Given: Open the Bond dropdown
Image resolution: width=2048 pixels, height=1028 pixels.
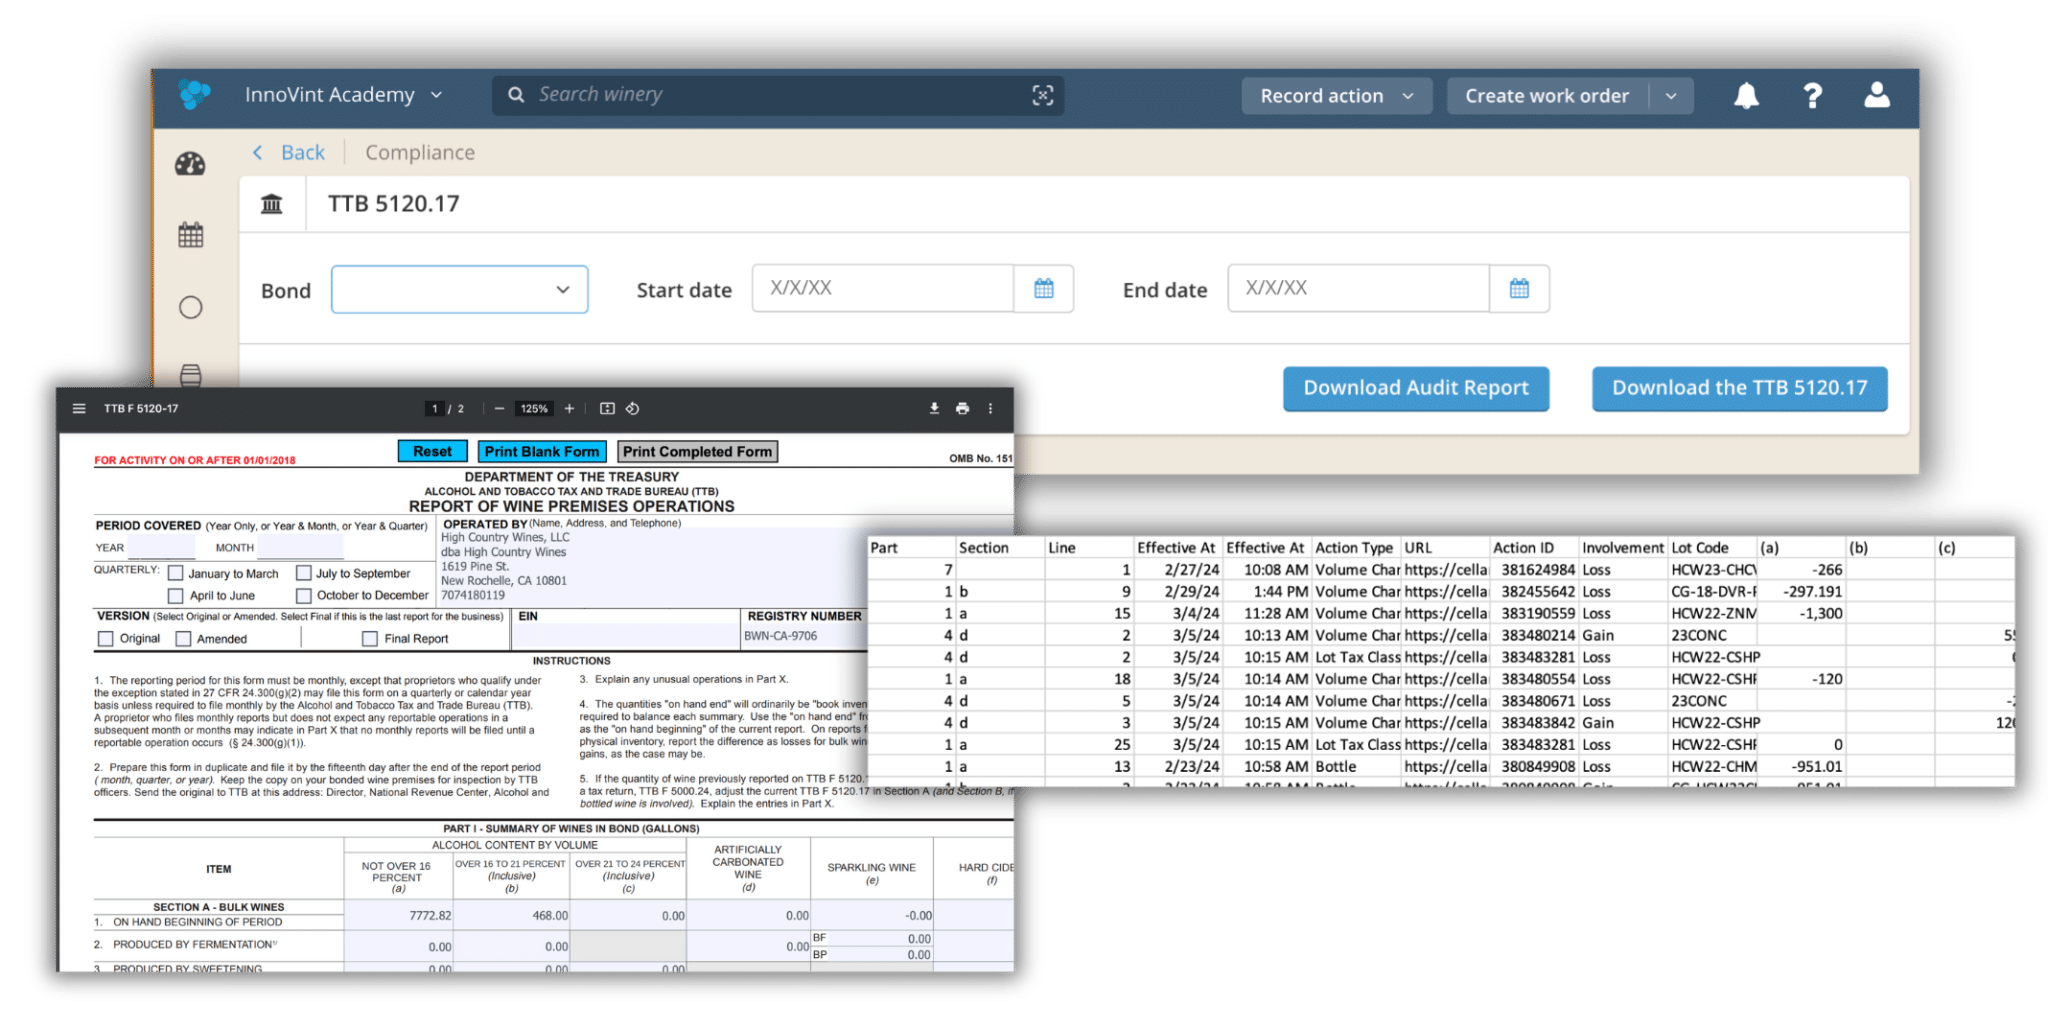Looking at the screenshot, I should pos(459,289).
